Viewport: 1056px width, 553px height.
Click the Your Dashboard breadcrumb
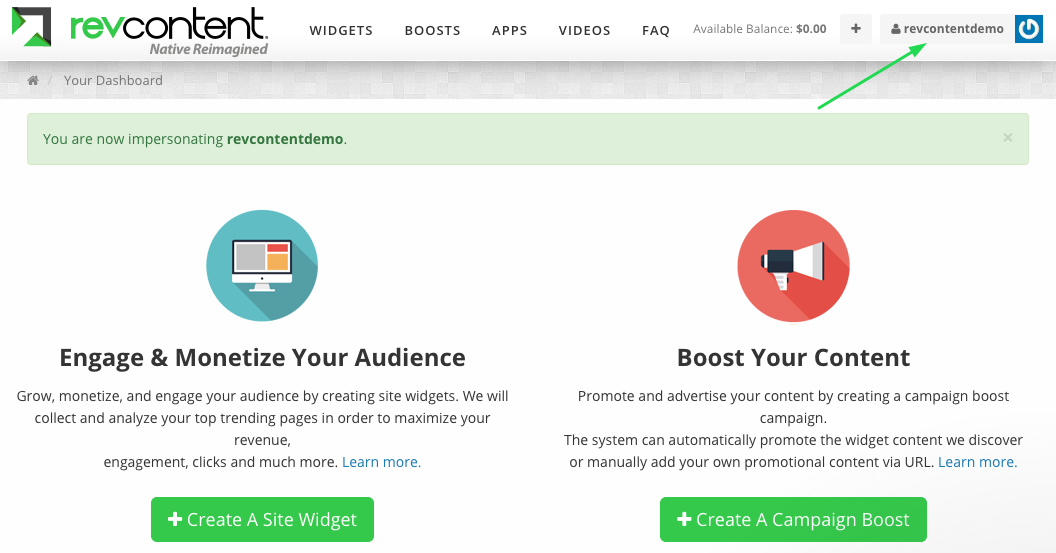click(x=113, y=80)
